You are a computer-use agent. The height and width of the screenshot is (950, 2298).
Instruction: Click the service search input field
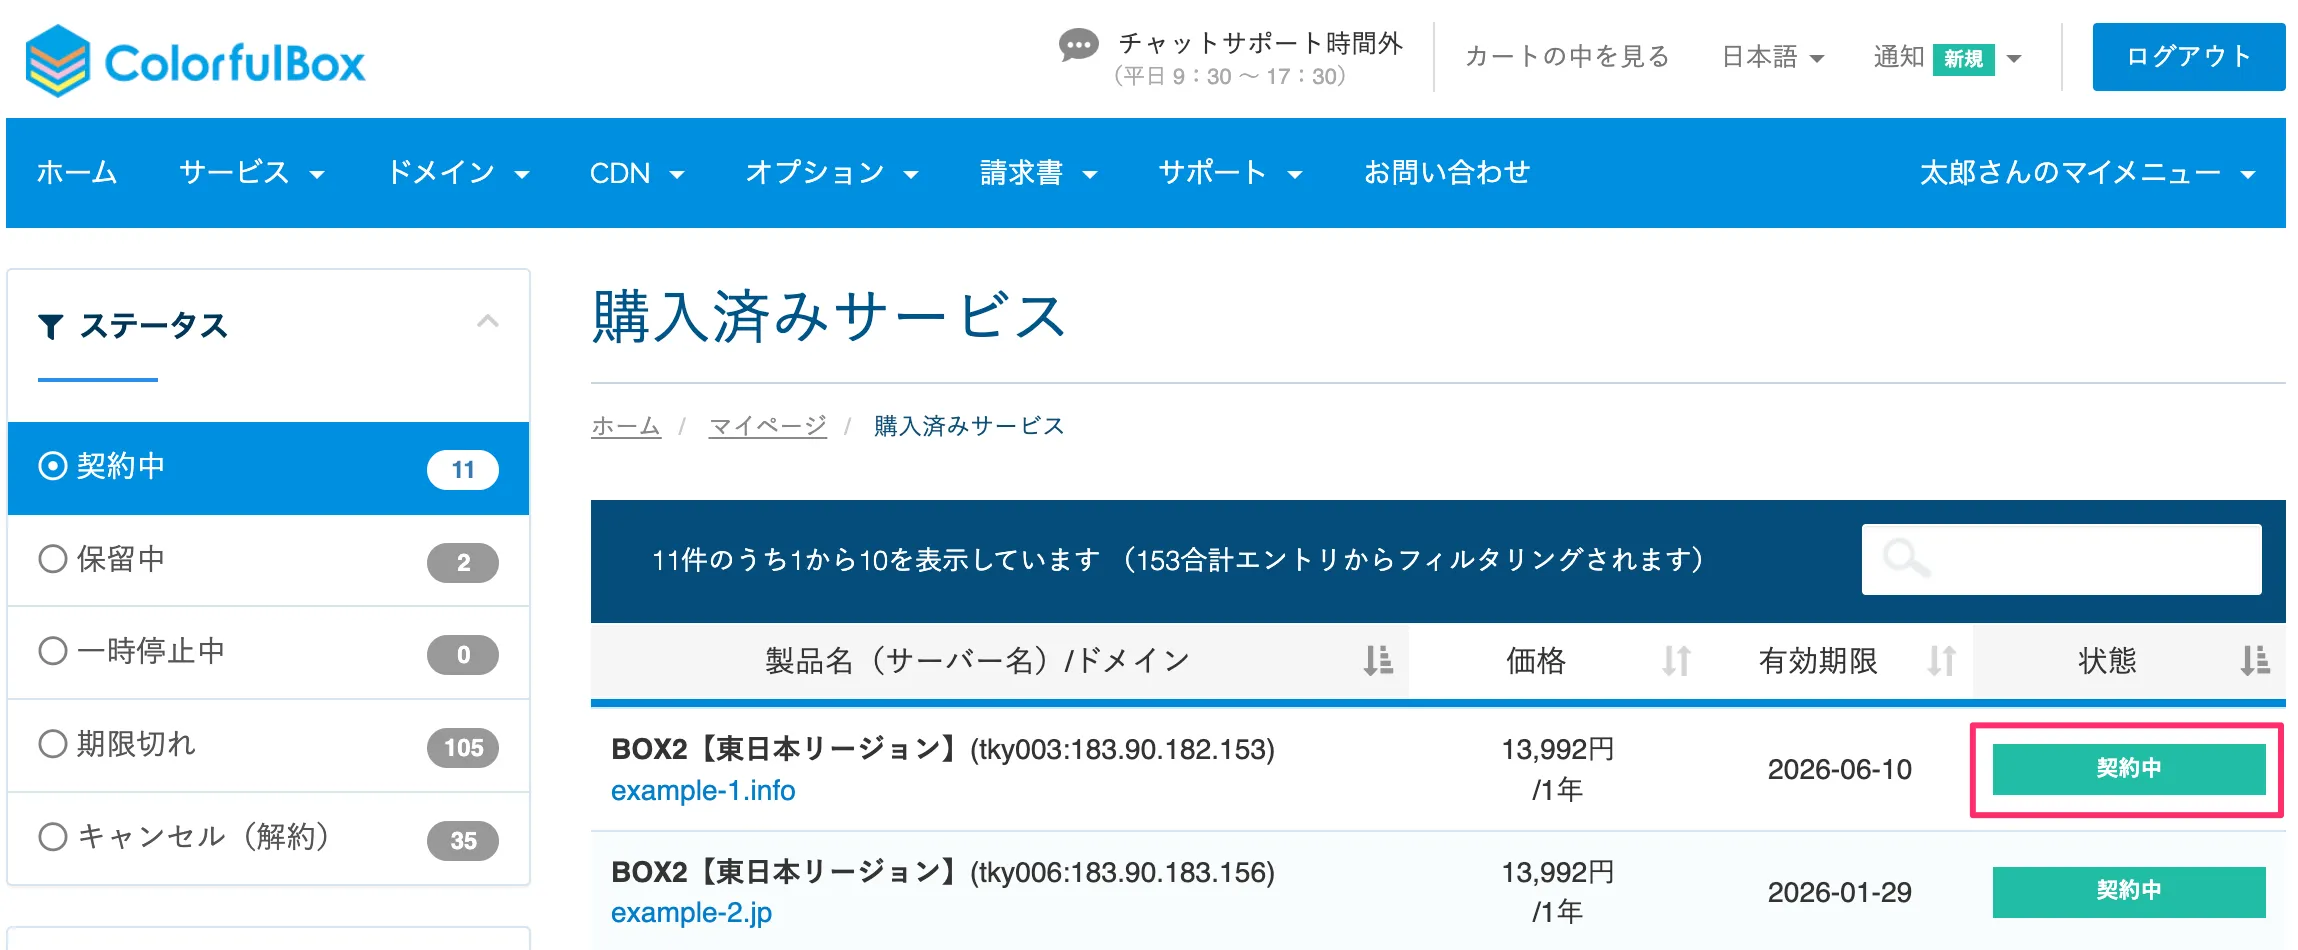click(x=2061, y=559)
